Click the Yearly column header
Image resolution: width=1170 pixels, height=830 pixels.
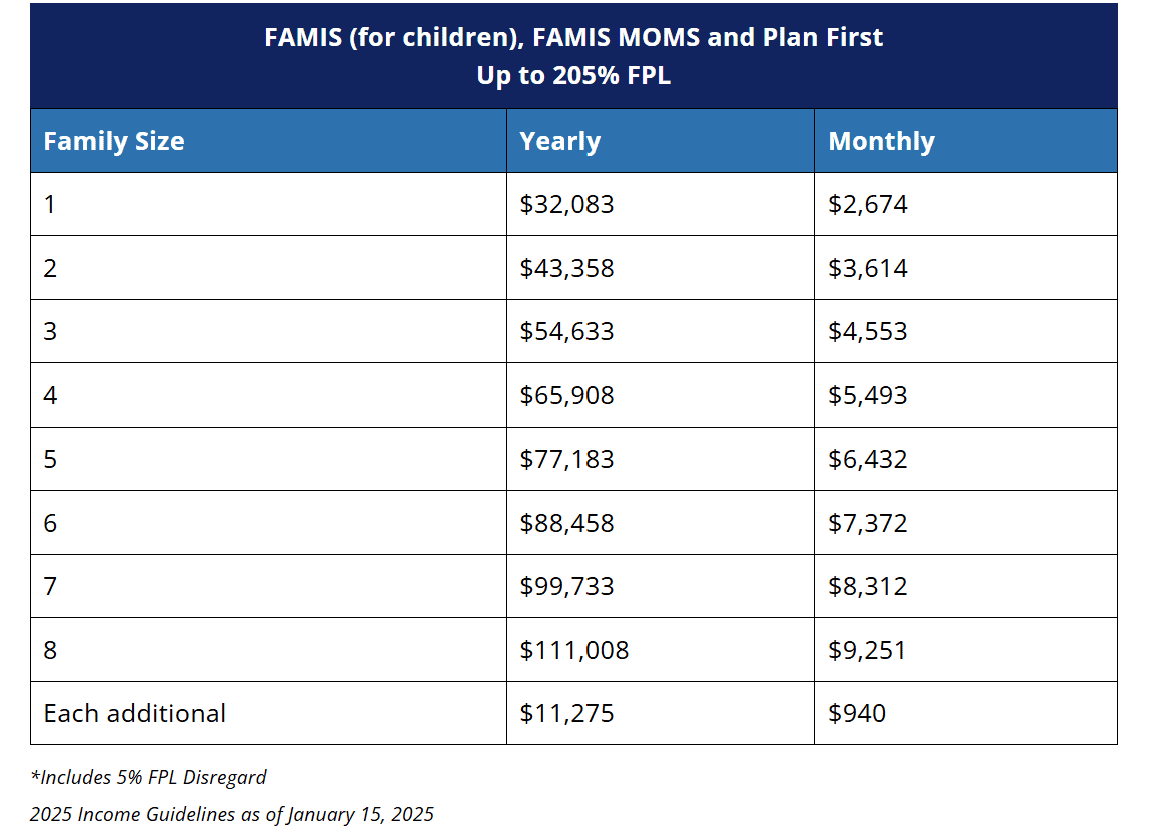pyautogui.click(x=560, y=141)
